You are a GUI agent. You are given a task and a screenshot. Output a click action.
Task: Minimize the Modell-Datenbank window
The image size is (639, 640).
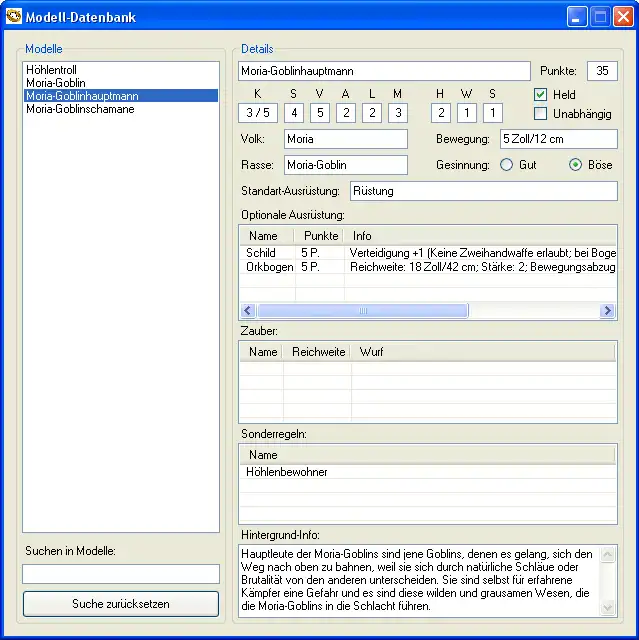577,17
